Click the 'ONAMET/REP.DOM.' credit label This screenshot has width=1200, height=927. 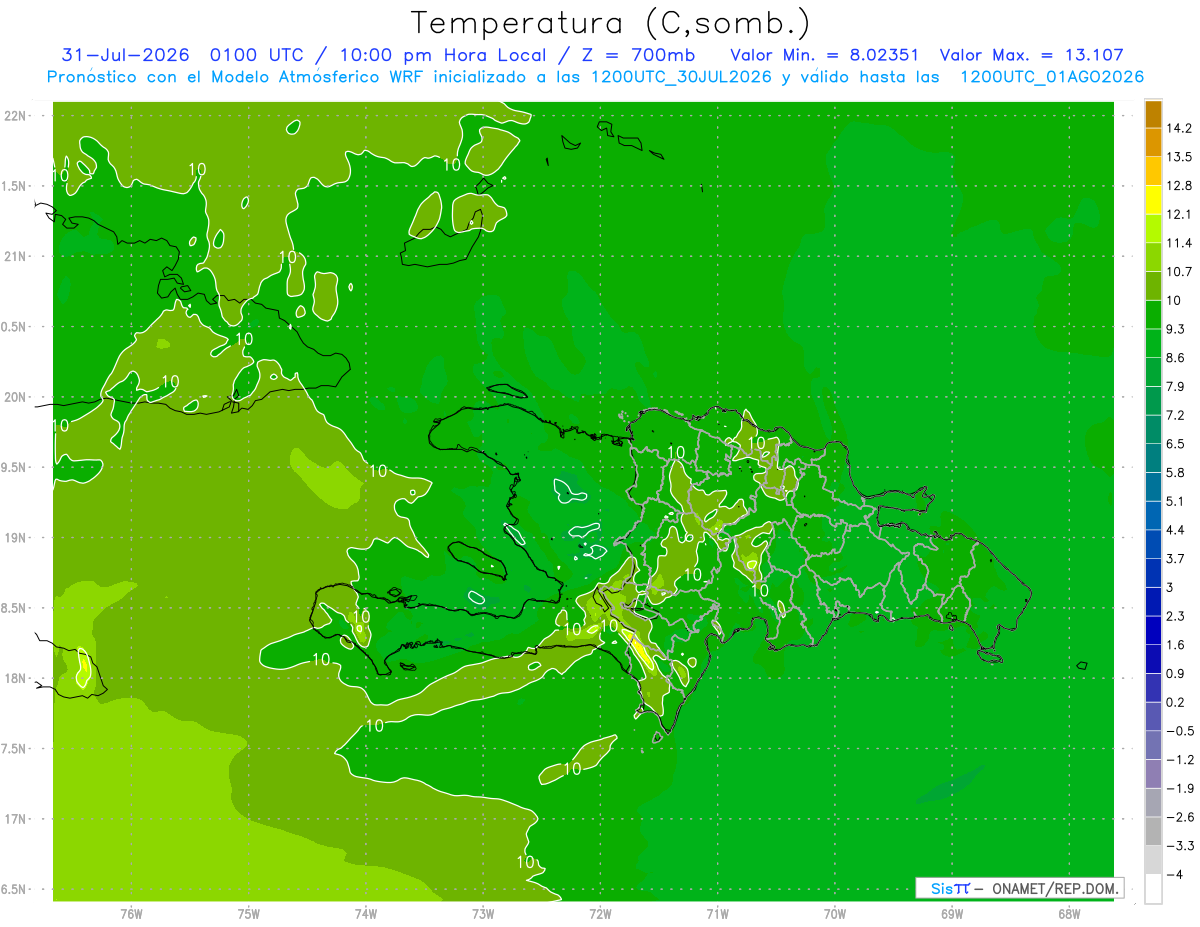1053,888
